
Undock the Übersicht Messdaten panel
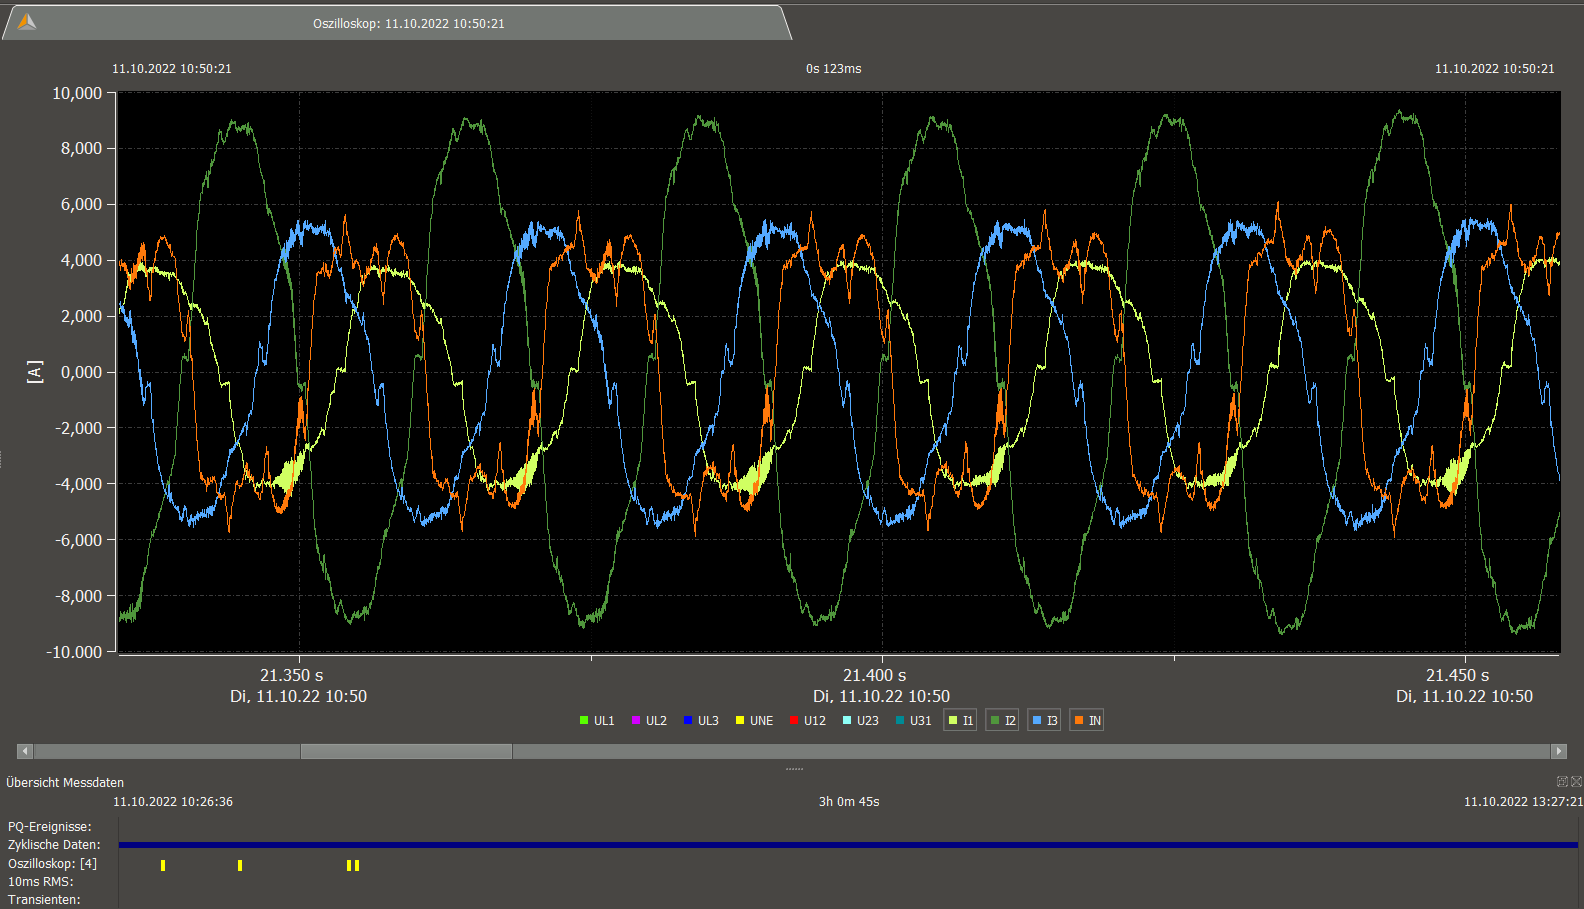tap(1562, 782)
